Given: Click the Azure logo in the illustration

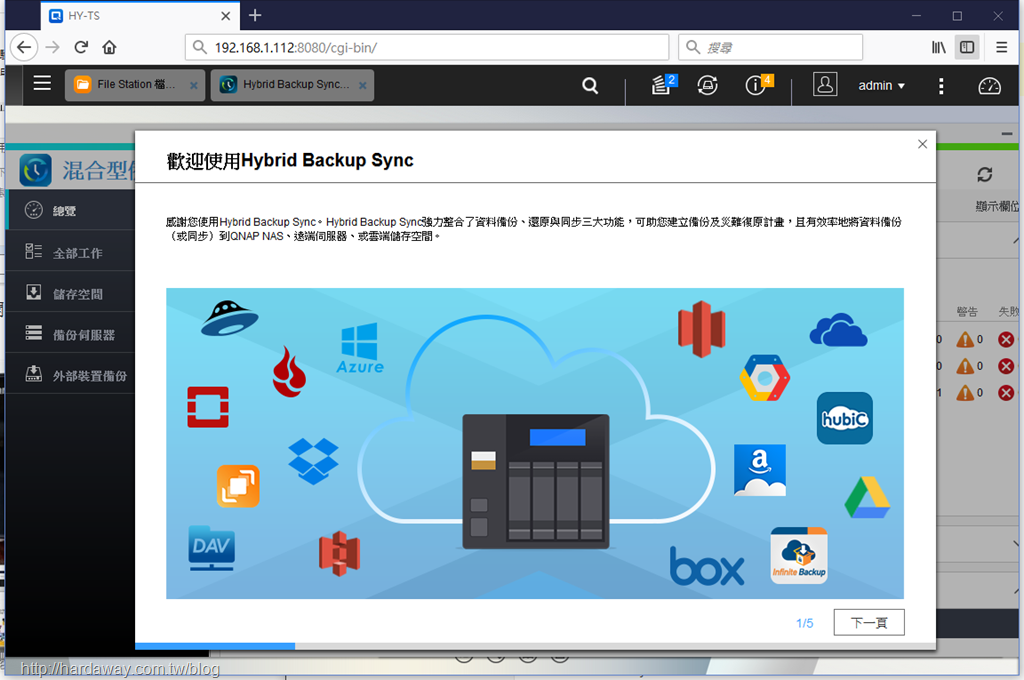Looking at the screenshot, I should coord(360,348).
